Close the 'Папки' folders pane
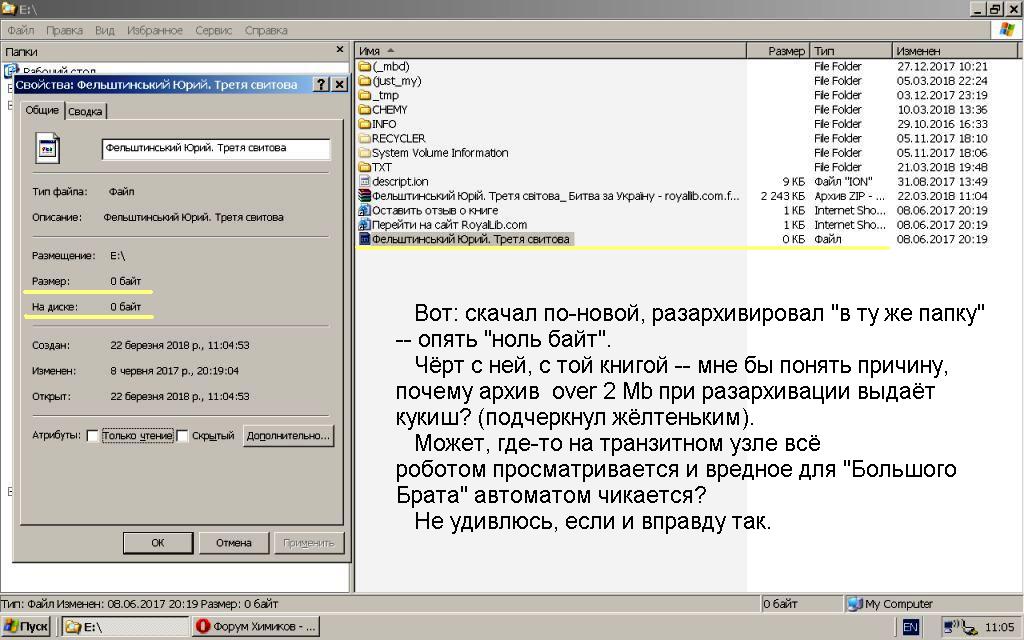 (x=339, y=50)
